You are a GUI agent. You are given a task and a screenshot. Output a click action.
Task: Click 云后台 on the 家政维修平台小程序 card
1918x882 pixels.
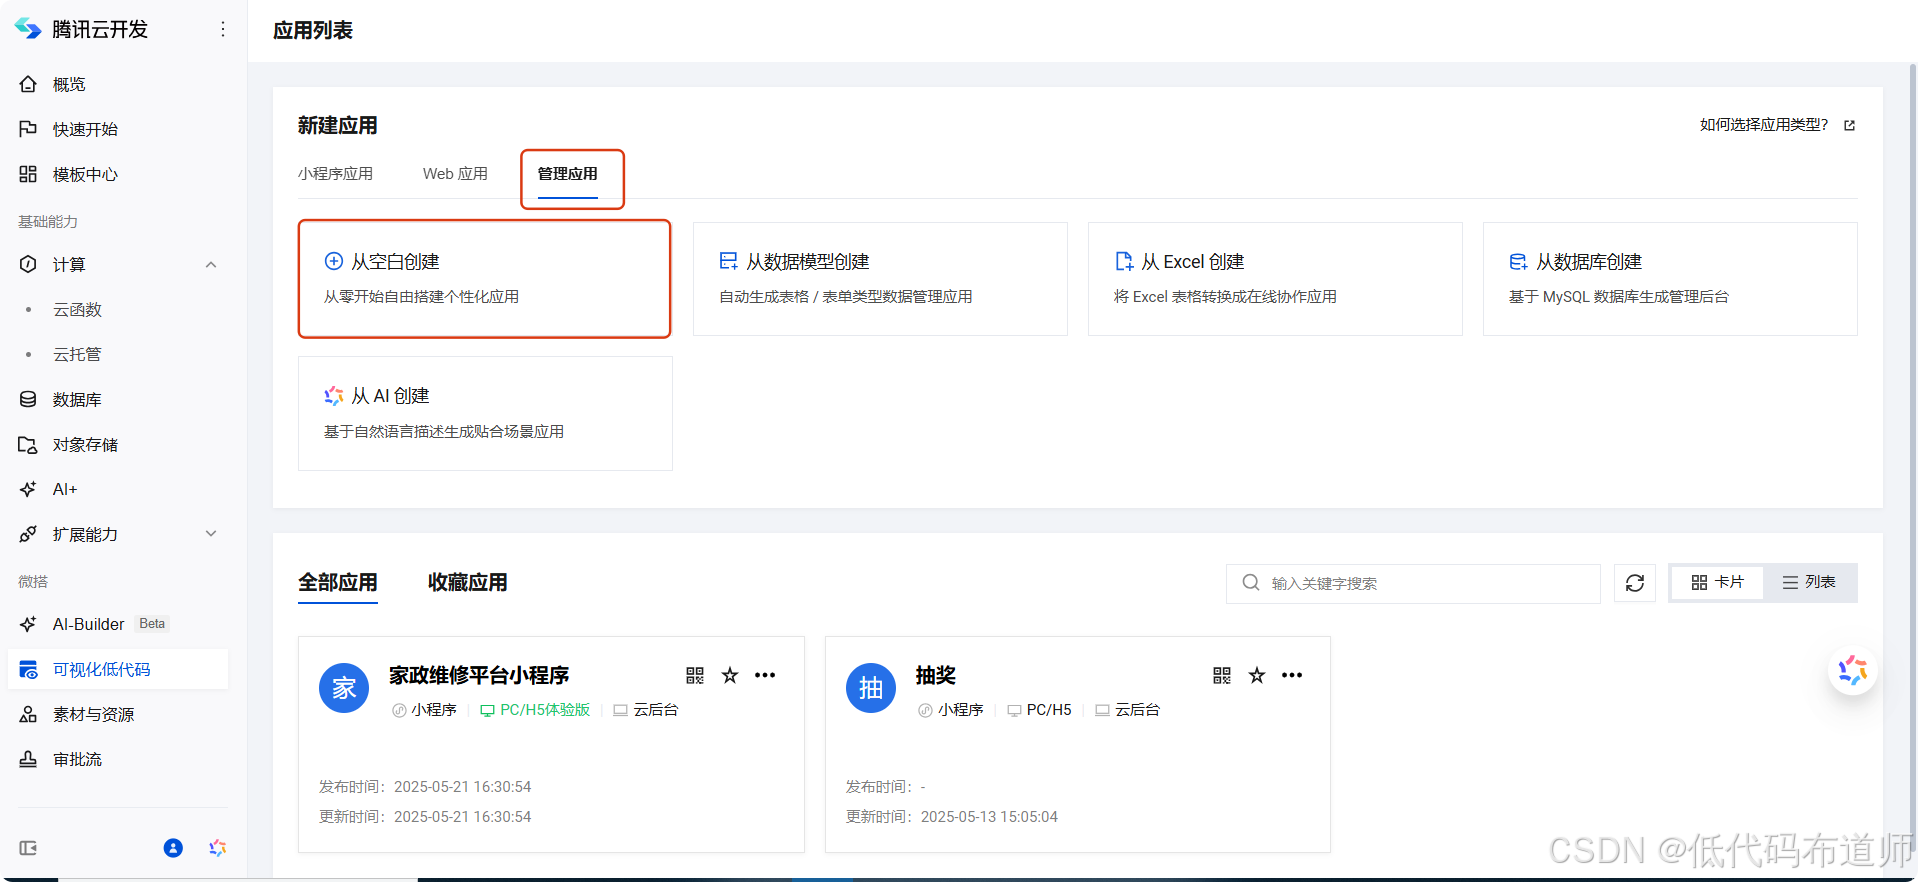(646, 710)
